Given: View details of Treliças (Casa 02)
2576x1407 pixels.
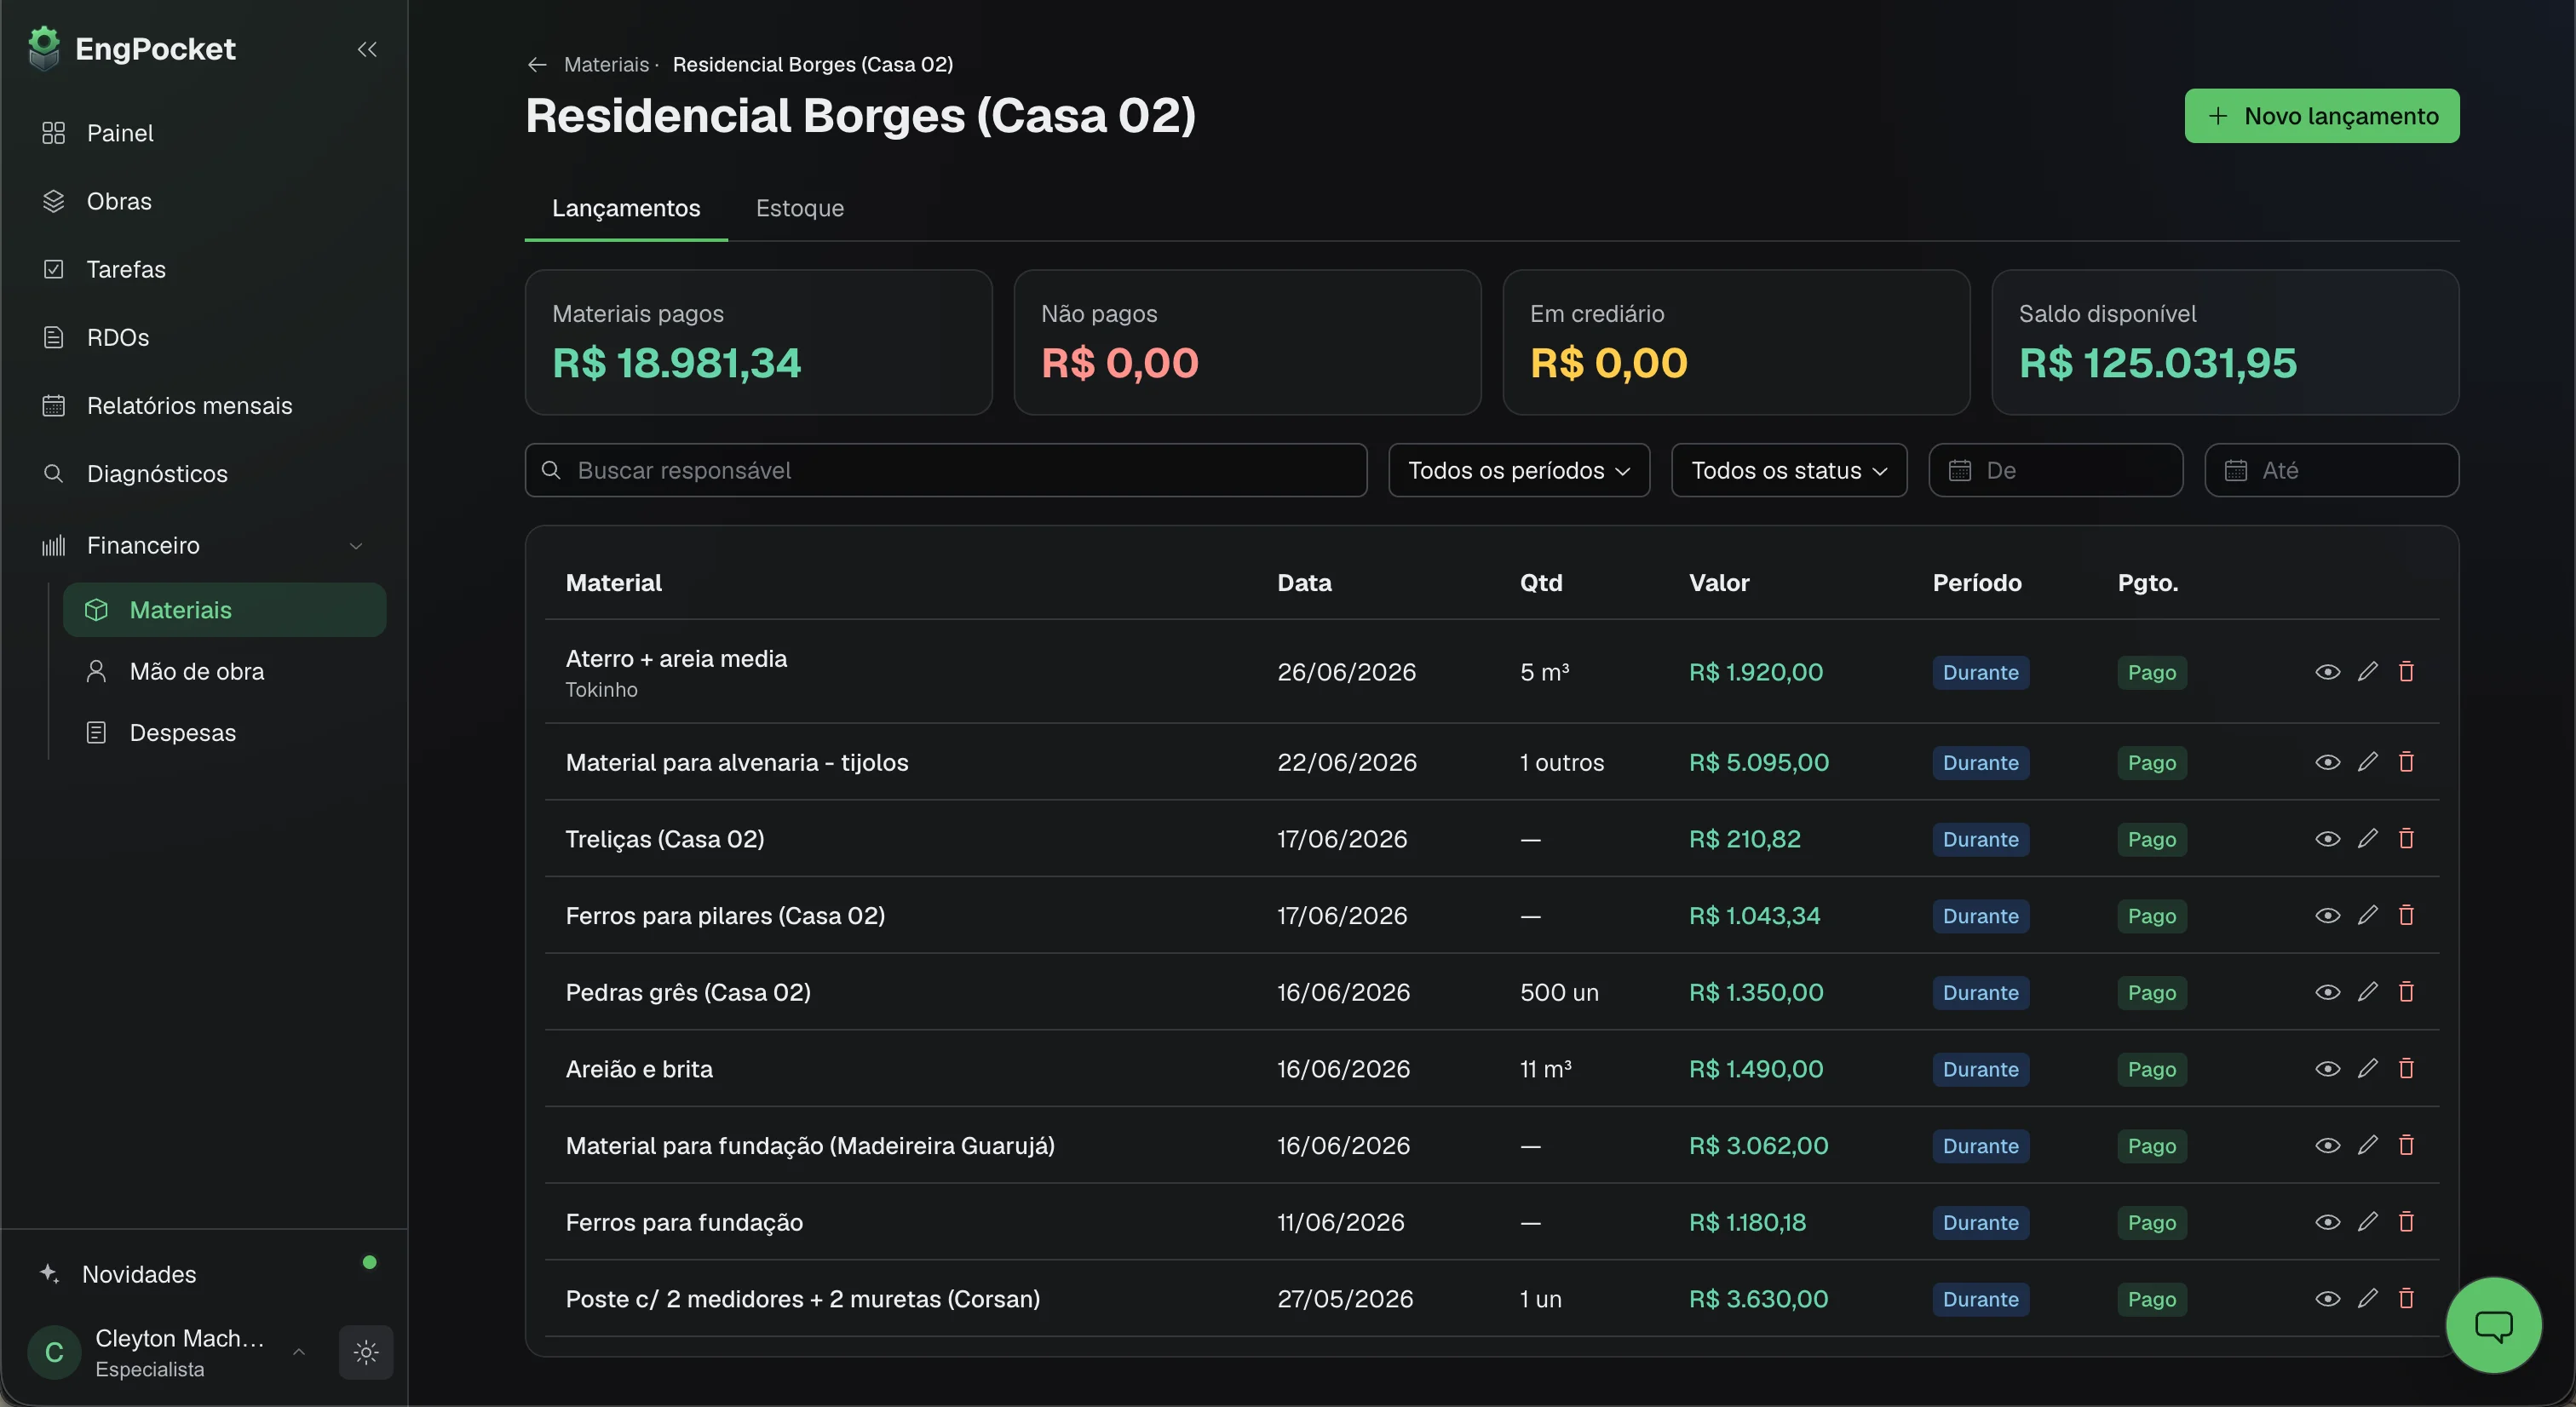Looking at the screenshot, I should tap(2328, 839).
